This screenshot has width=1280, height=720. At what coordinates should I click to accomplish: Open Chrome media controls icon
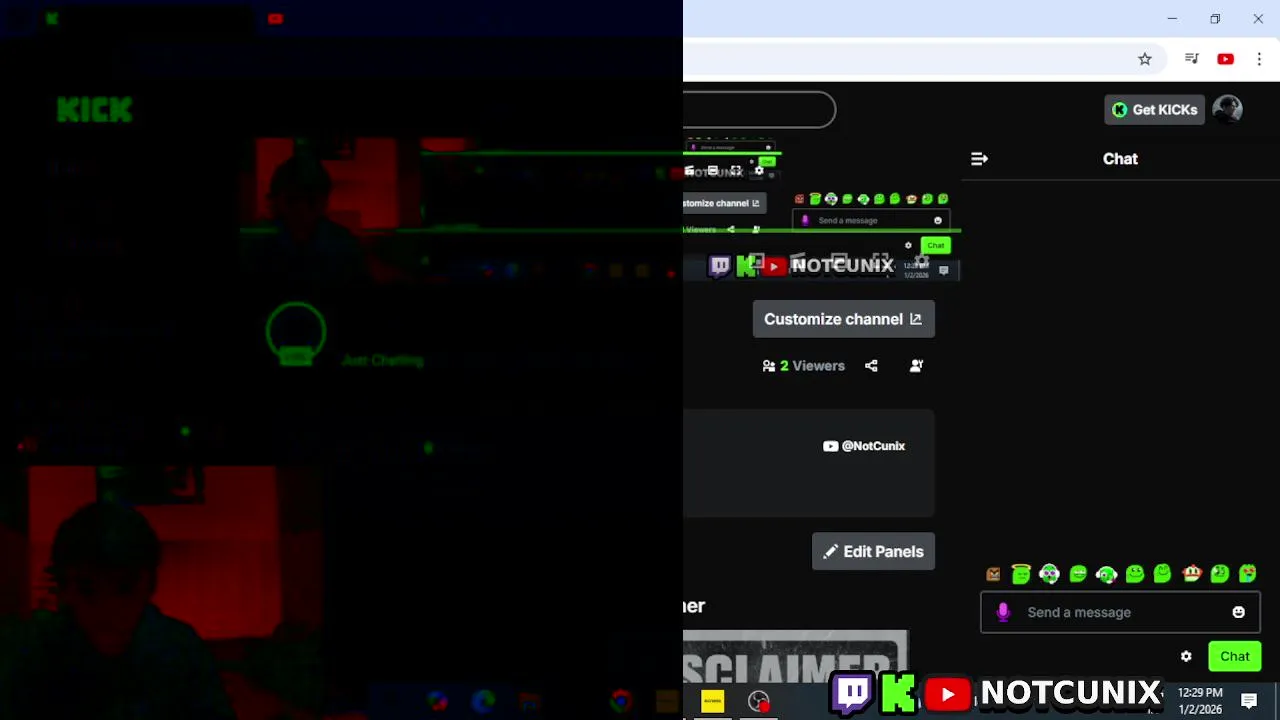(1191, 59)
